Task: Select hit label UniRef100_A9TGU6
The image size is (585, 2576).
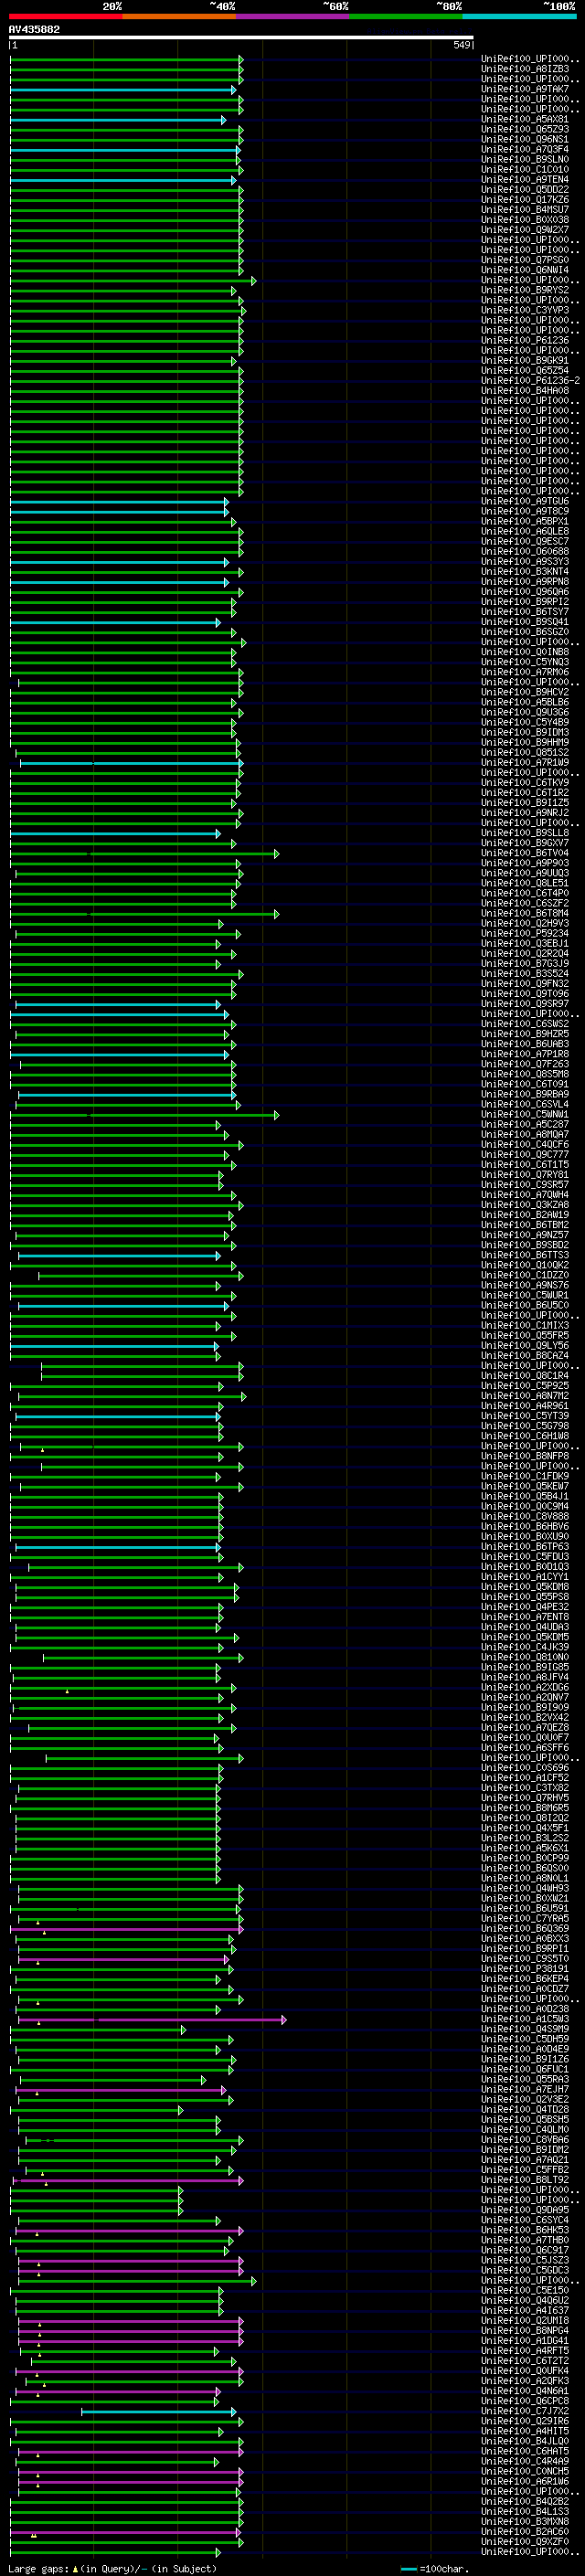Action: [x=525, y=501]
